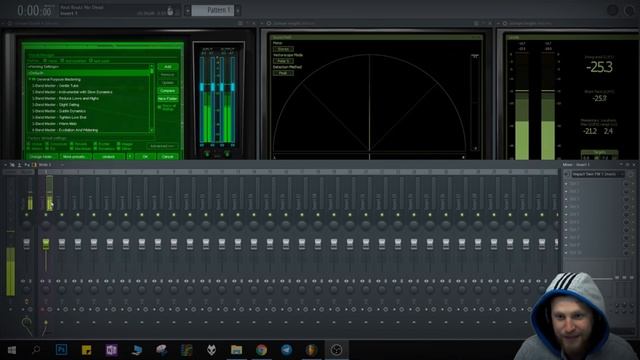Click the Add button in preset manager
The width and height of the screenshot is (640, 360).
tap(168, 67)
